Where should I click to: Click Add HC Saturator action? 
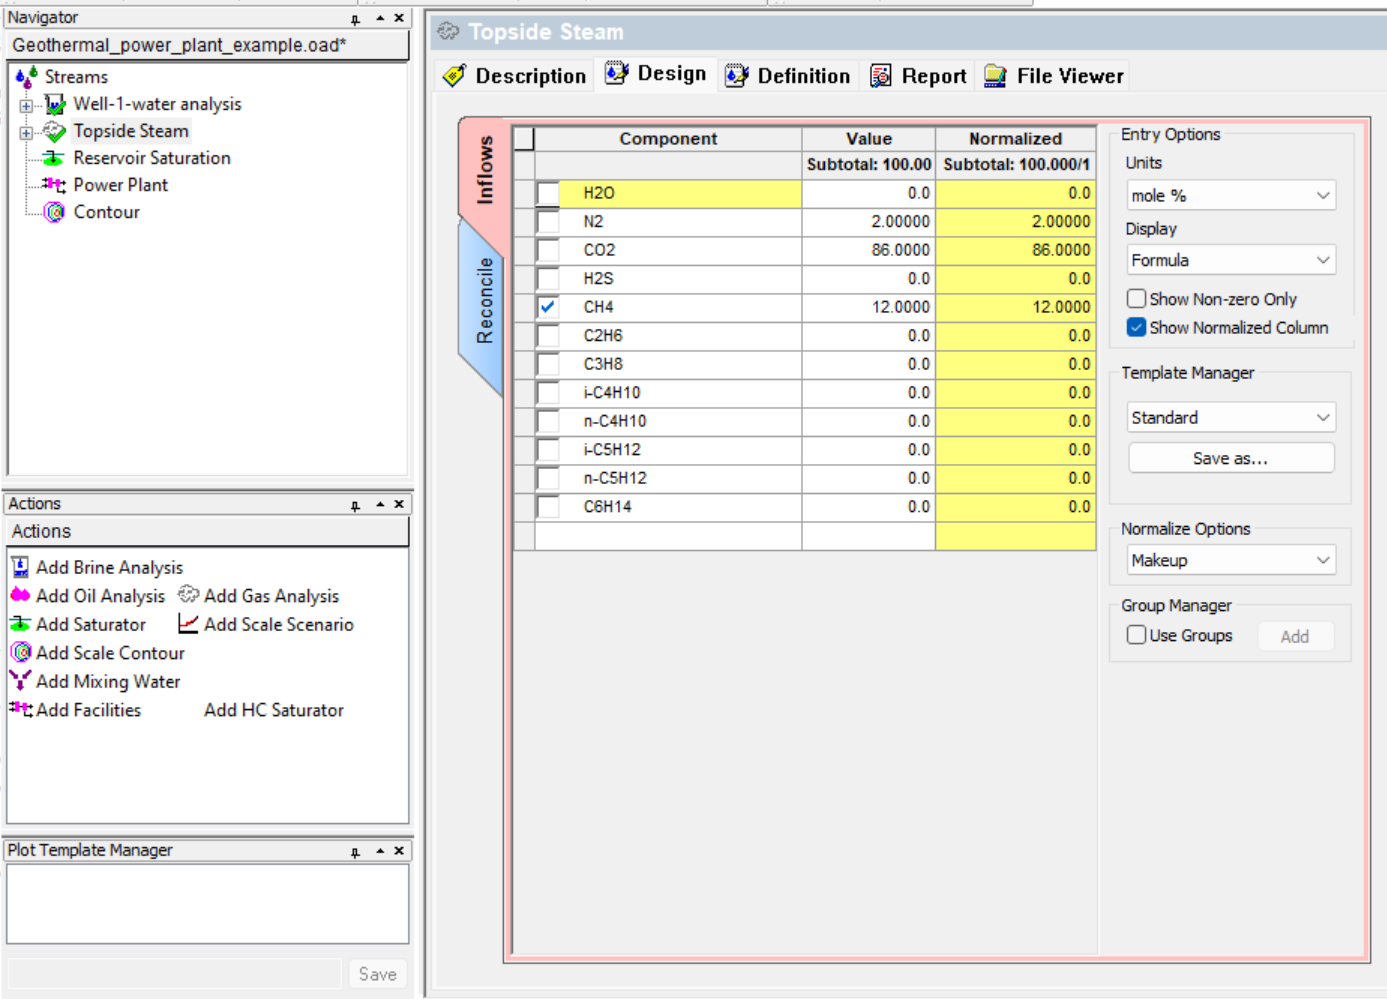tap(274, 710)
